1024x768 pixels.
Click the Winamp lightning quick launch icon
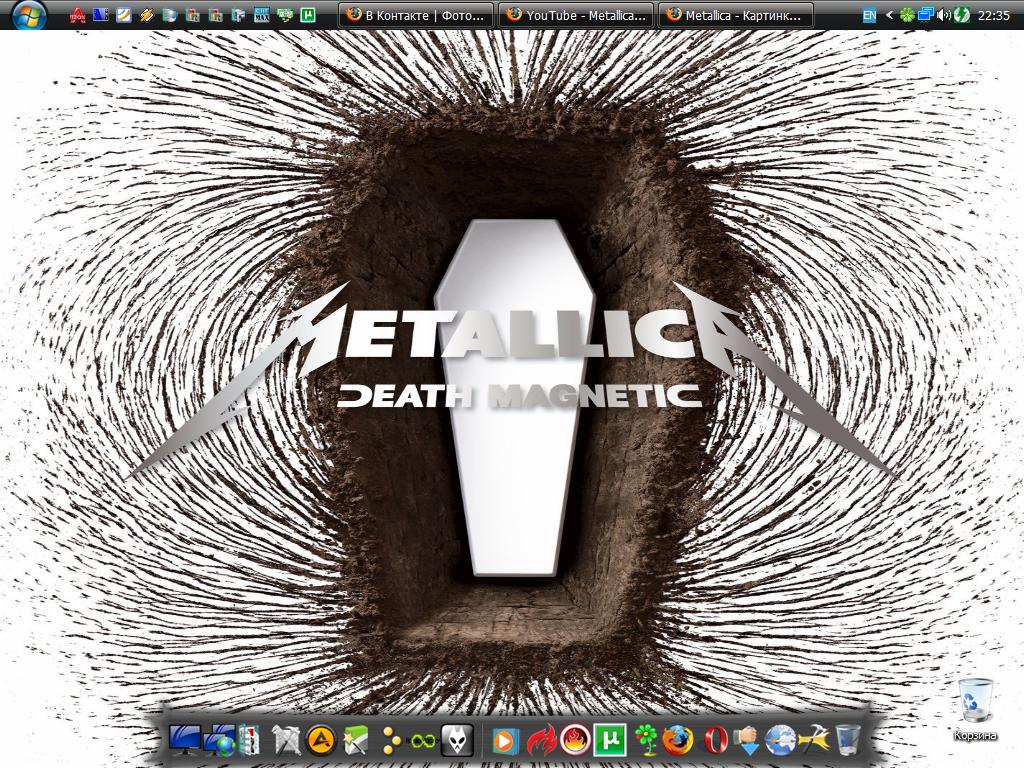pos(147,15)
